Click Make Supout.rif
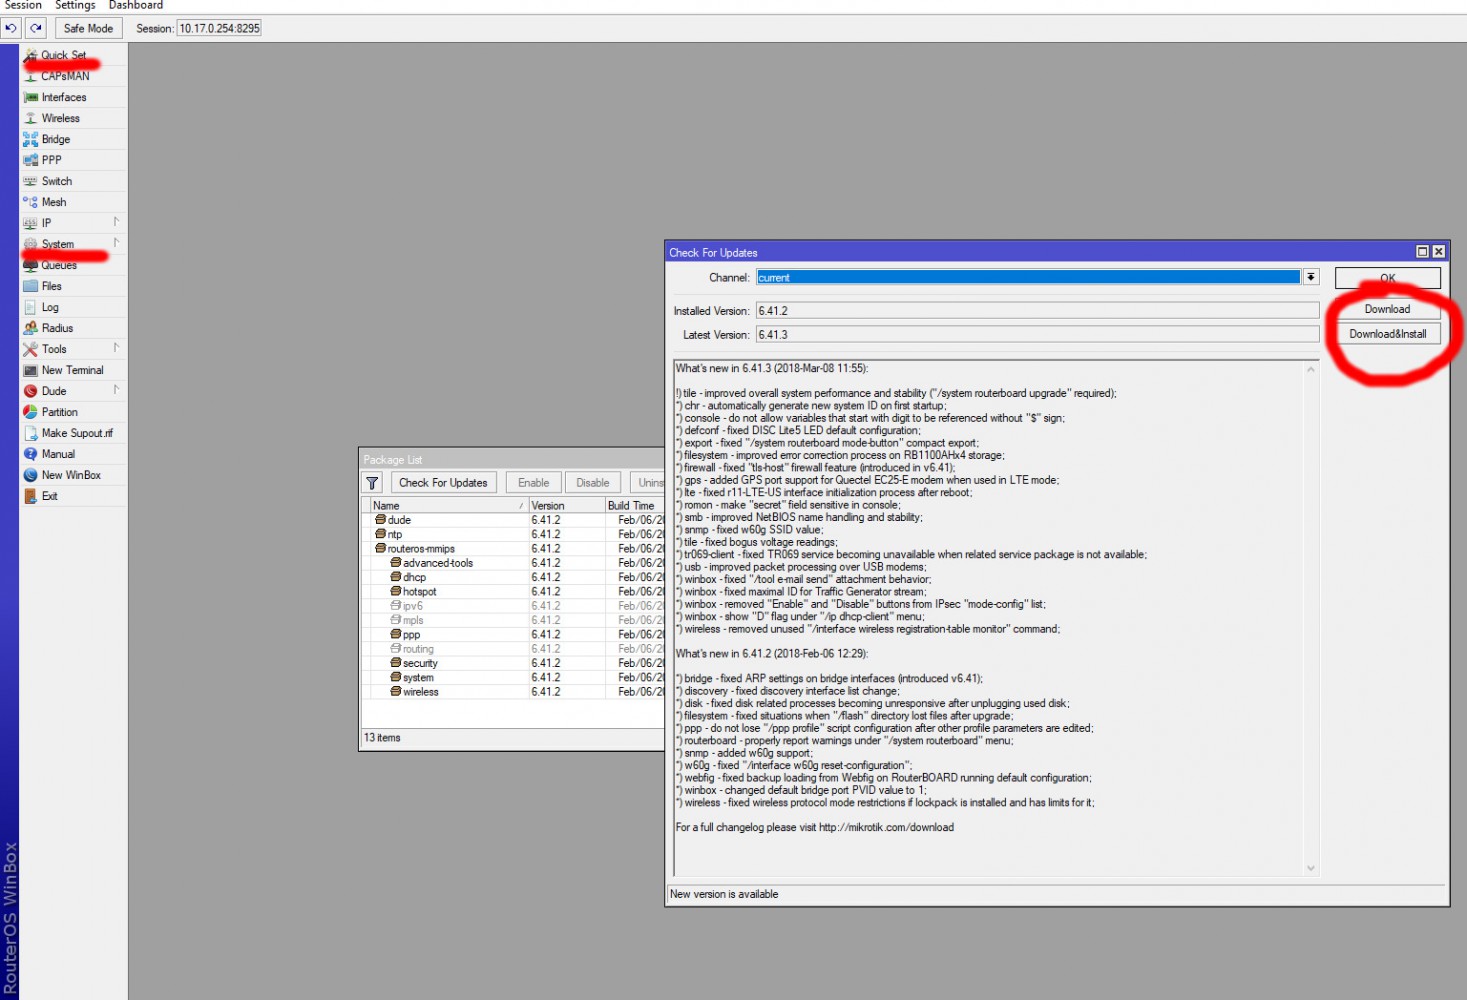 (77, 433)
